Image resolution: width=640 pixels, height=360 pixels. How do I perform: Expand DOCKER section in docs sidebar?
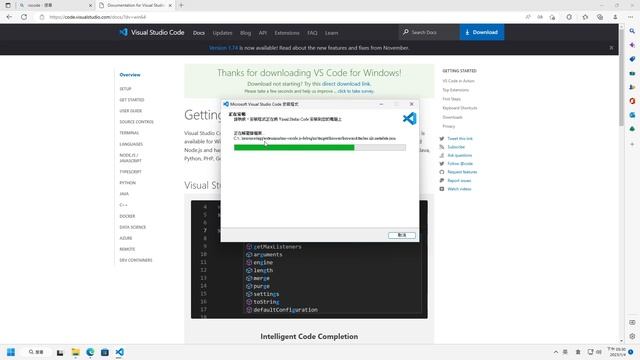[127, 216]
